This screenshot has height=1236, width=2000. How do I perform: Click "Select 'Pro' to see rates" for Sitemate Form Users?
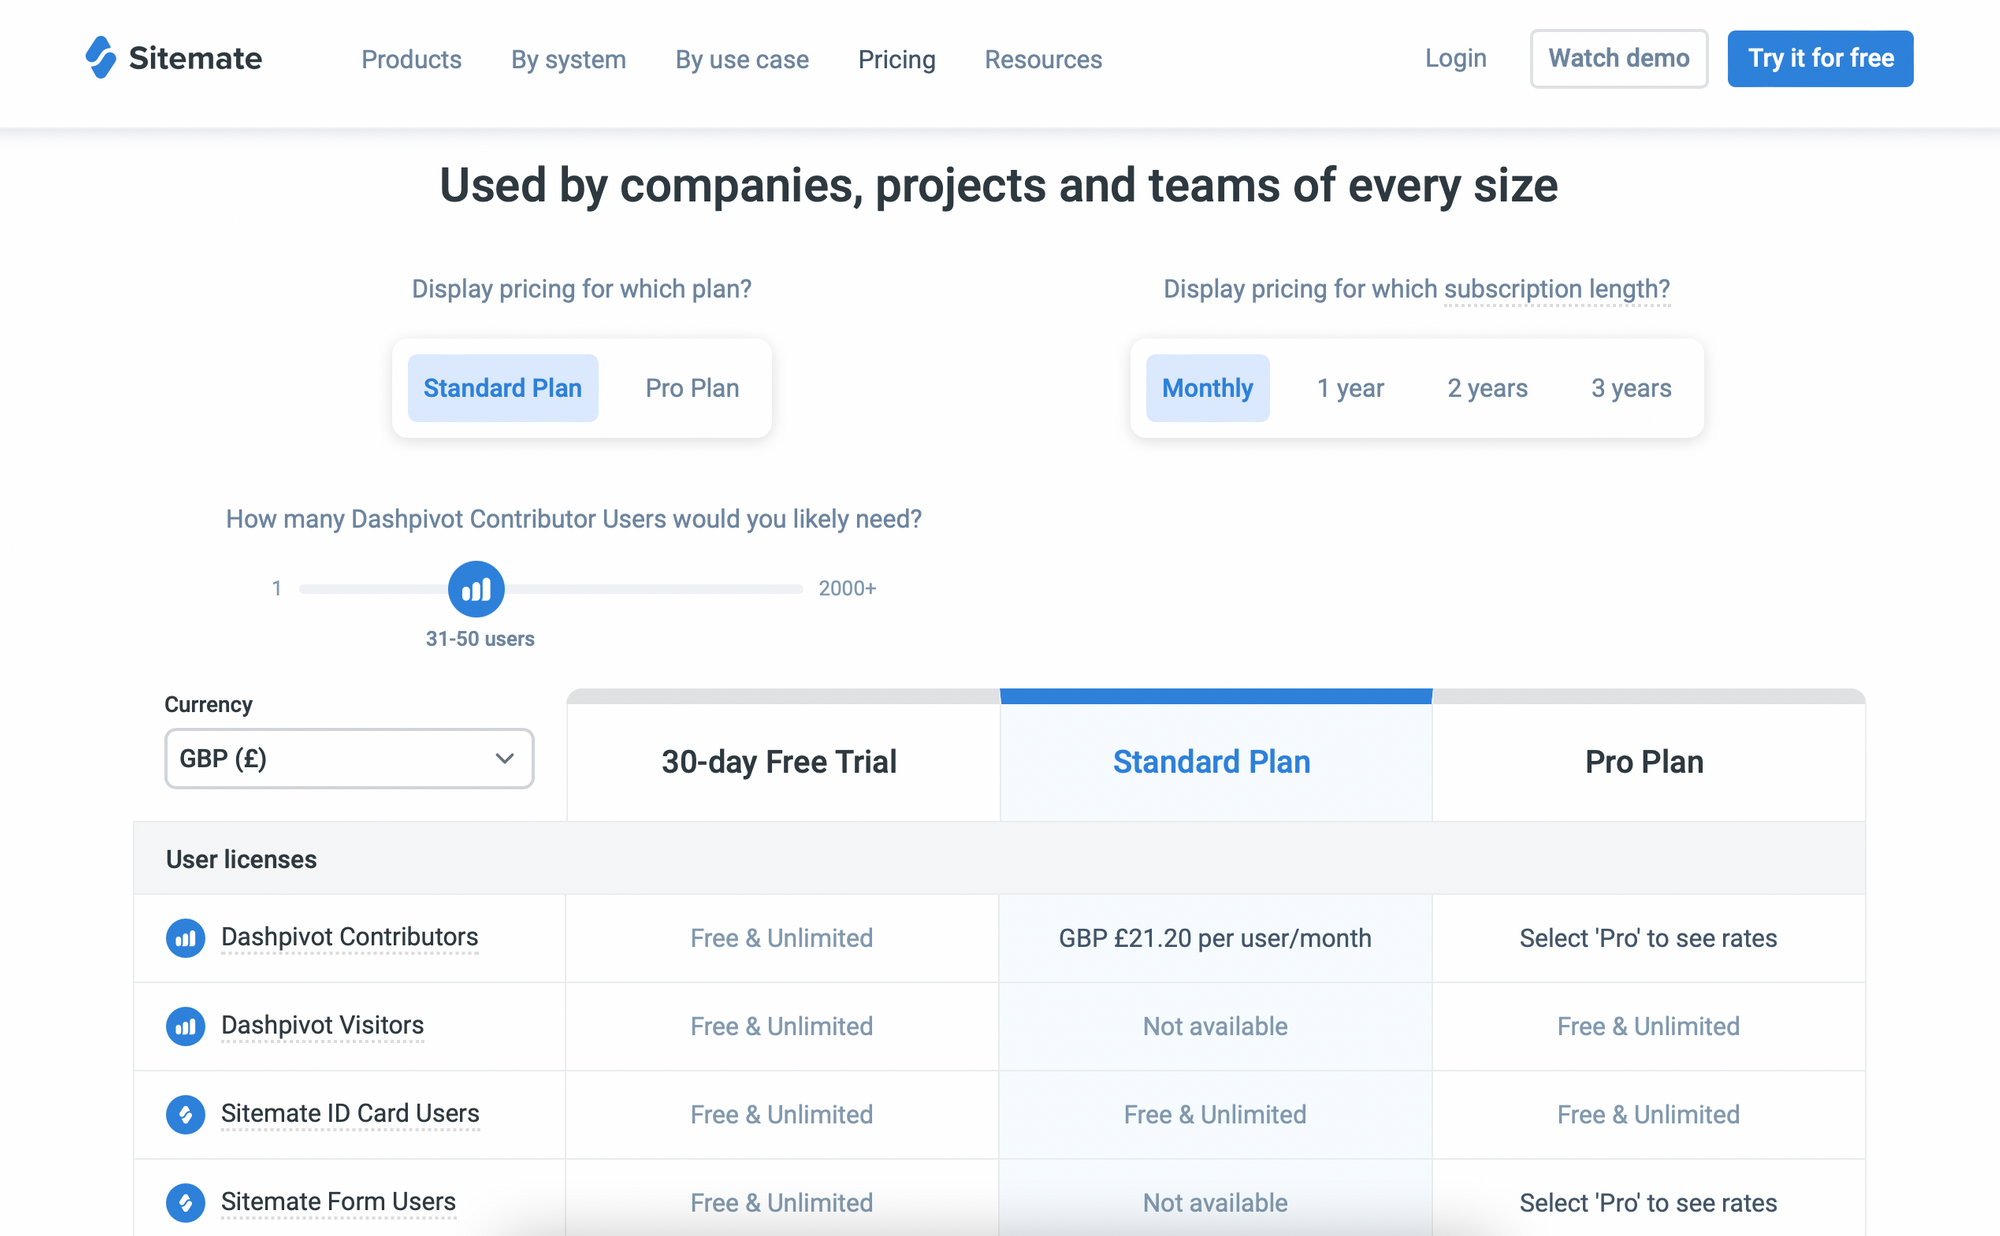coord(1648,1202)
